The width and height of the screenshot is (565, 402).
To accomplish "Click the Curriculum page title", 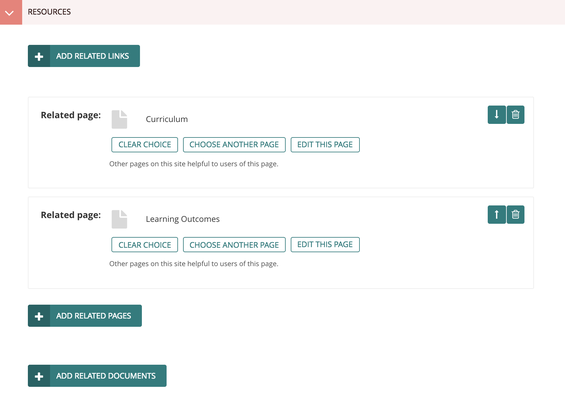I will (167, 119).
